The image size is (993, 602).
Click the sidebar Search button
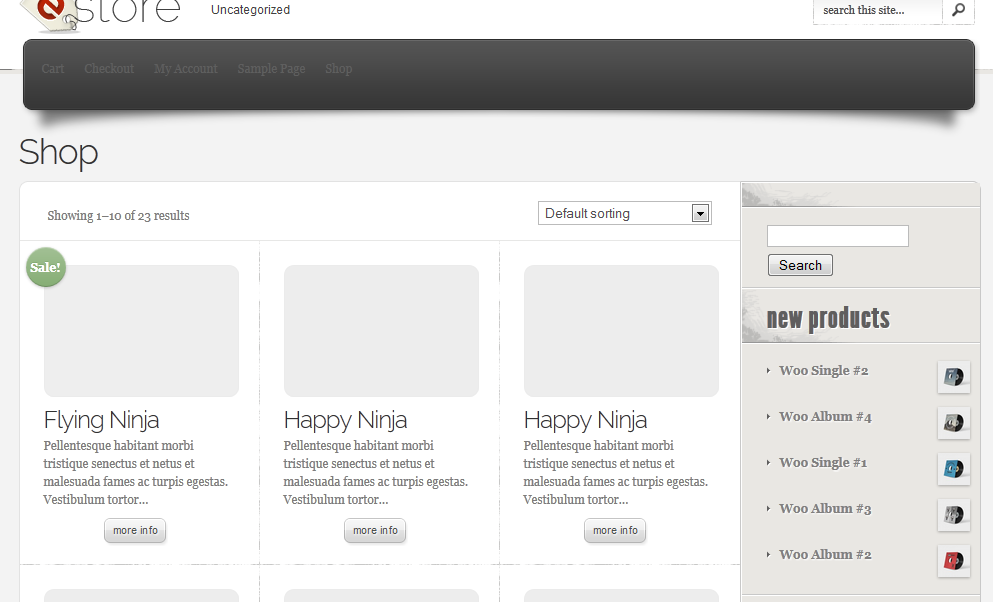(800, 265)
